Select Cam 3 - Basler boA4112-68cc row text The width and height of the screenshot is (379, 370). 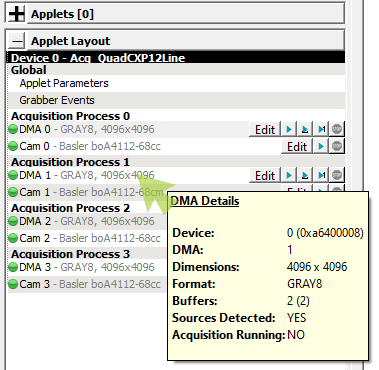(90, 284)
